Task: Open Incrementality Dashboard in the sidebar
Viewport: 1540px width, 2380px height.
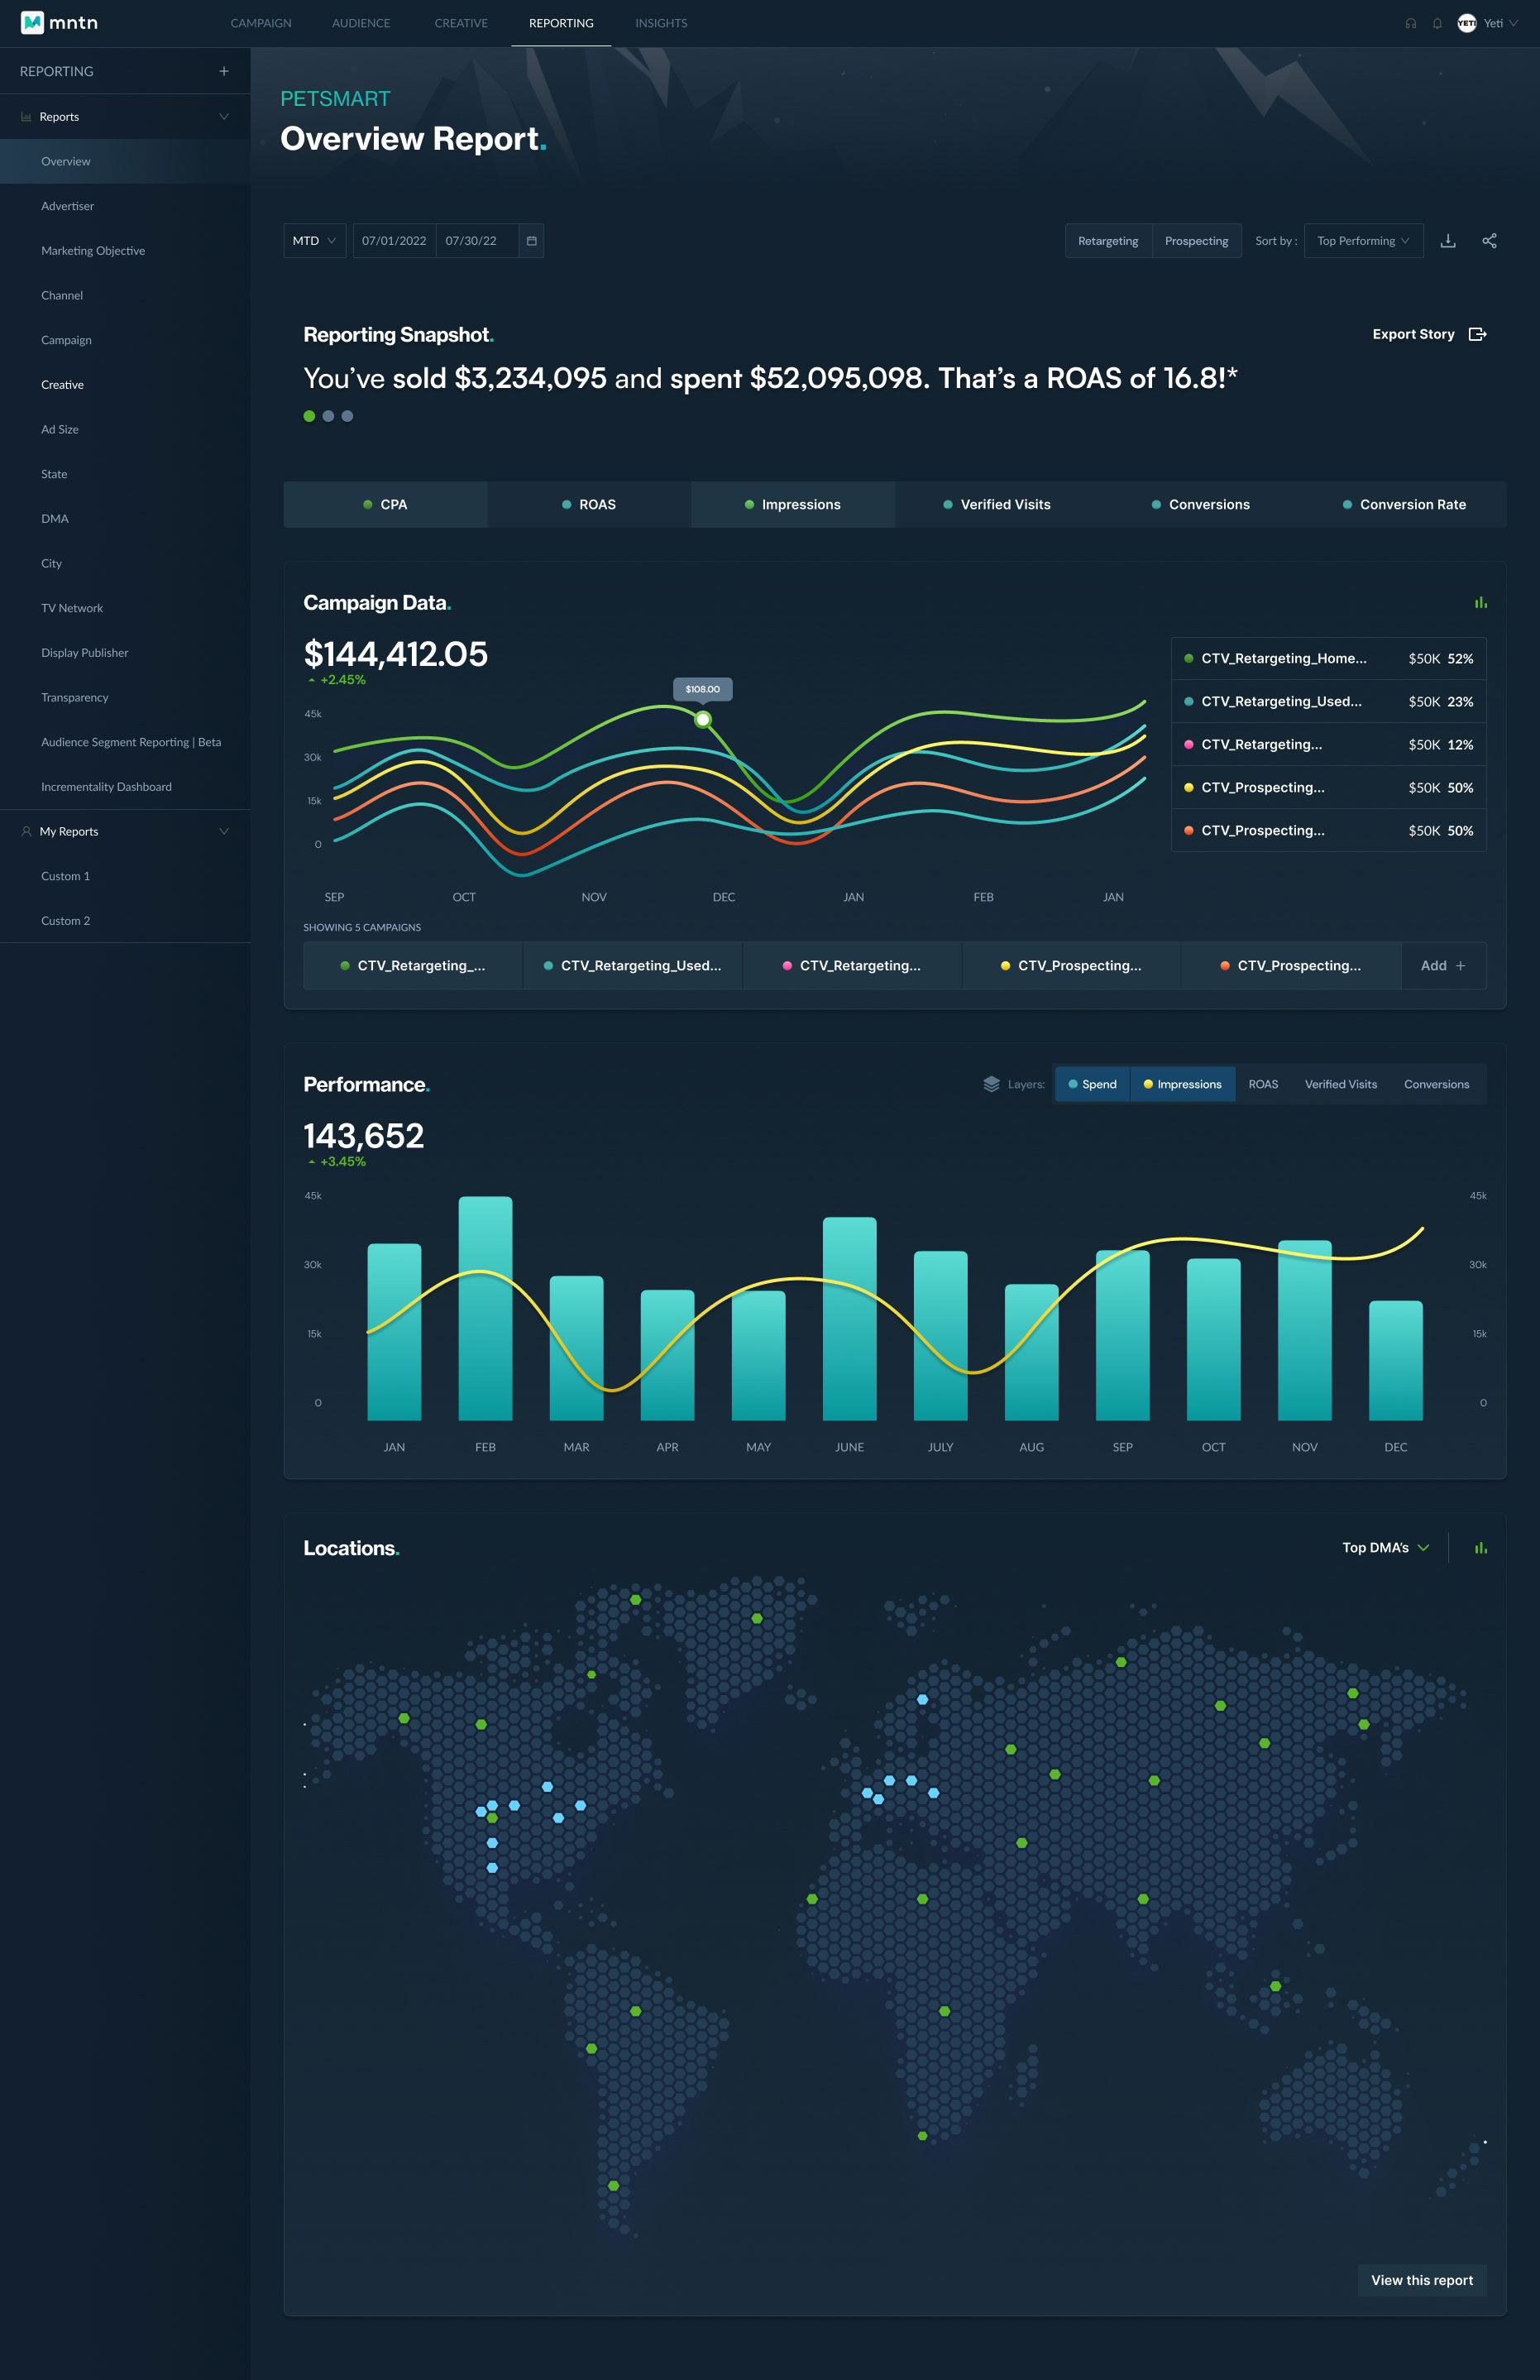Action: tap(106, 787)
